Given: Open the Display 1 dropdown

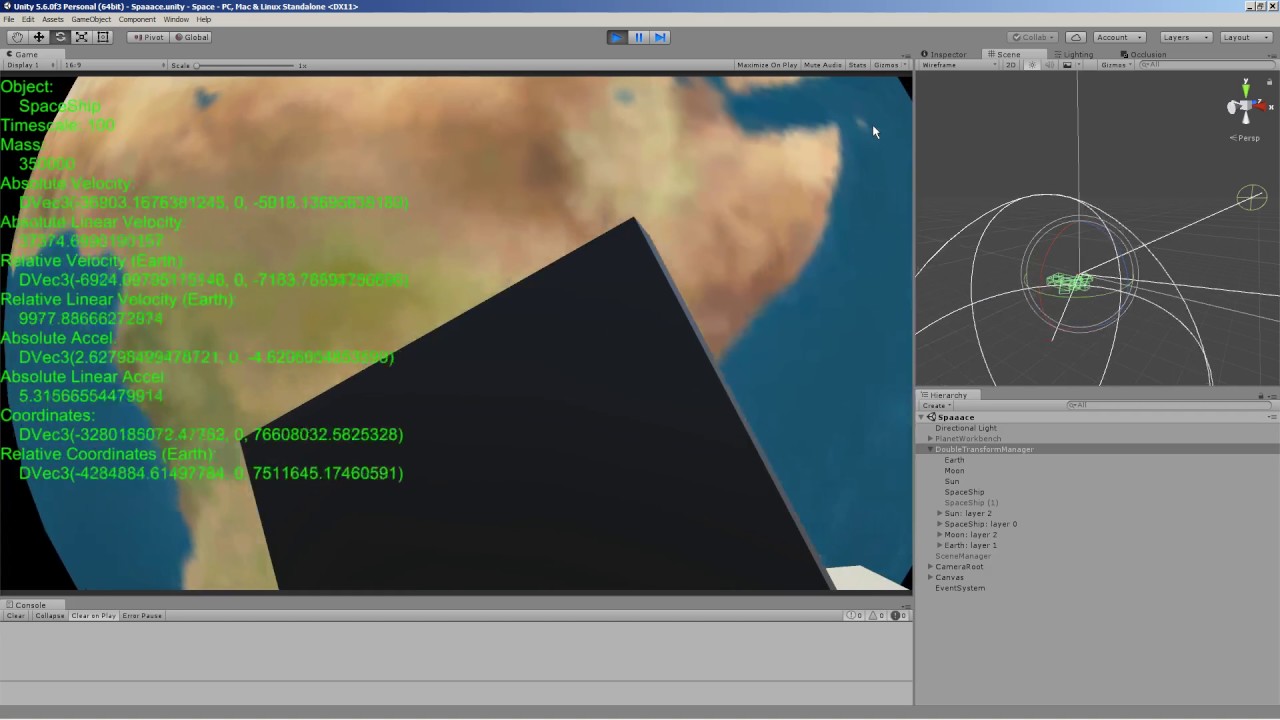Looking at the screenshot, I should pos(31,65).
